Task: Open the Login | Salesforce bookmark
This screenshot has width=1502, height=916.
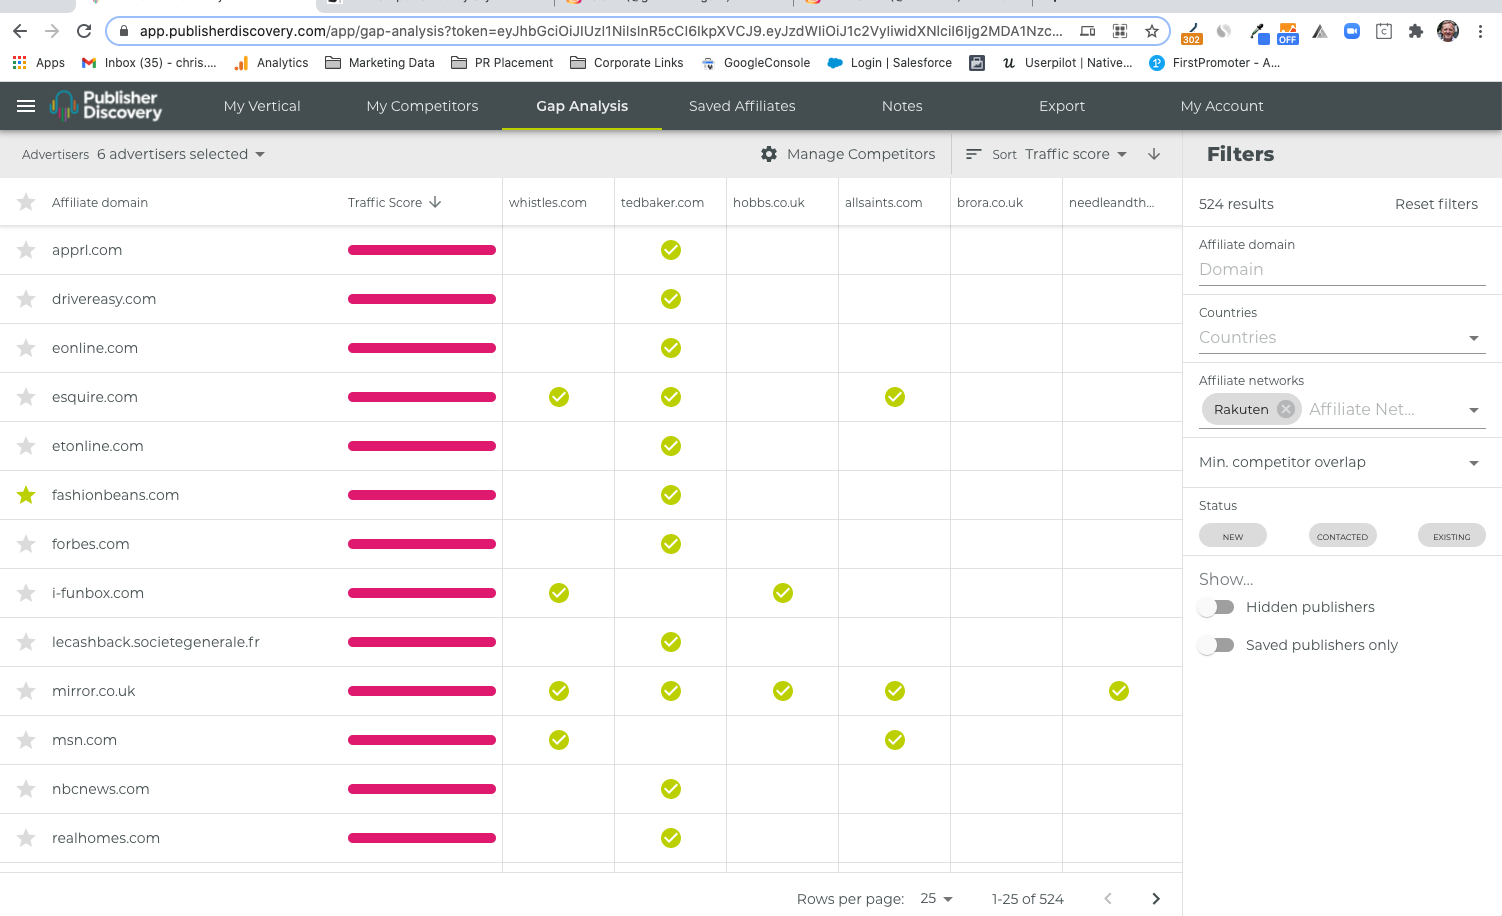Action: click(x=890, y=63)
